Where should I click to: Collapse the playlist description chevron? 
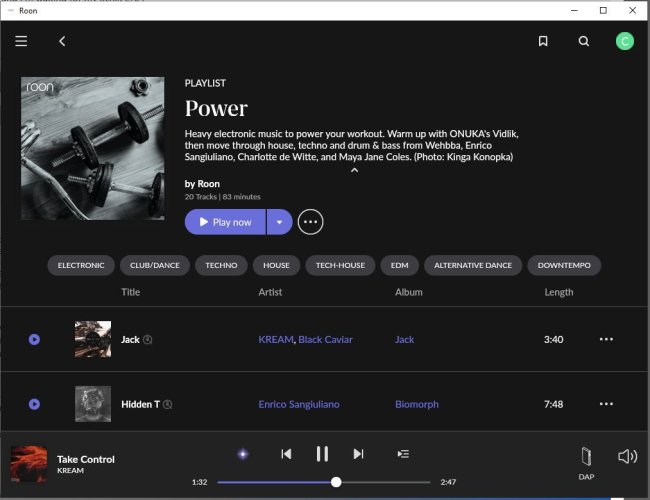pos(354,170)
